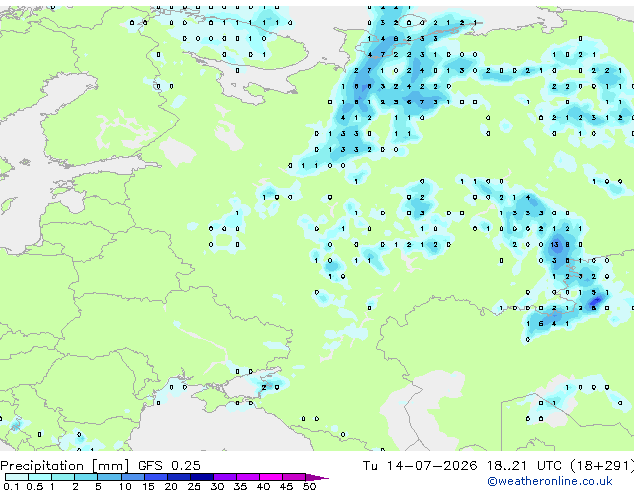Select the 5–10 mm legend swatch
The image size is (634, 490).
pos(109,477)
